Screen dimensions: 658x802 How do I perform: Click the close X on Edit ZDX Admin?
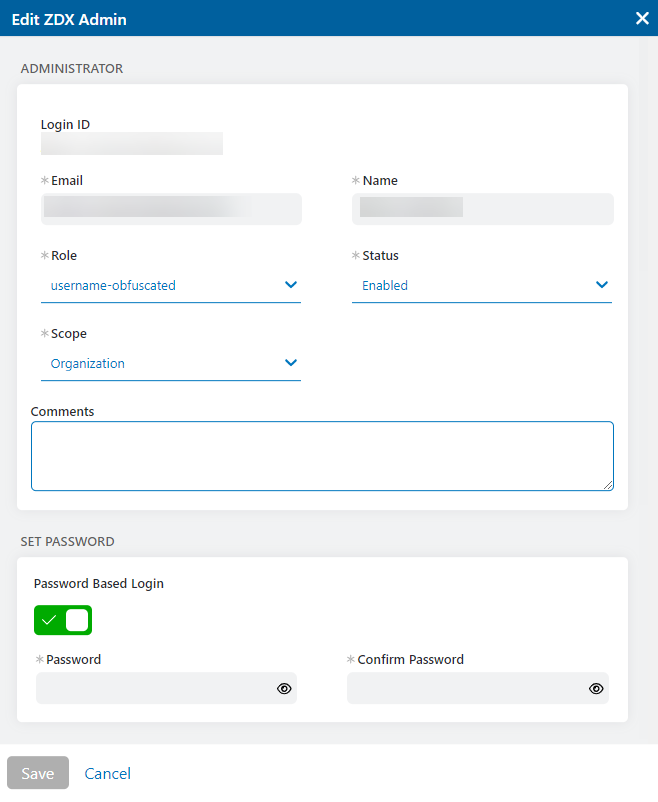(642, 18)
